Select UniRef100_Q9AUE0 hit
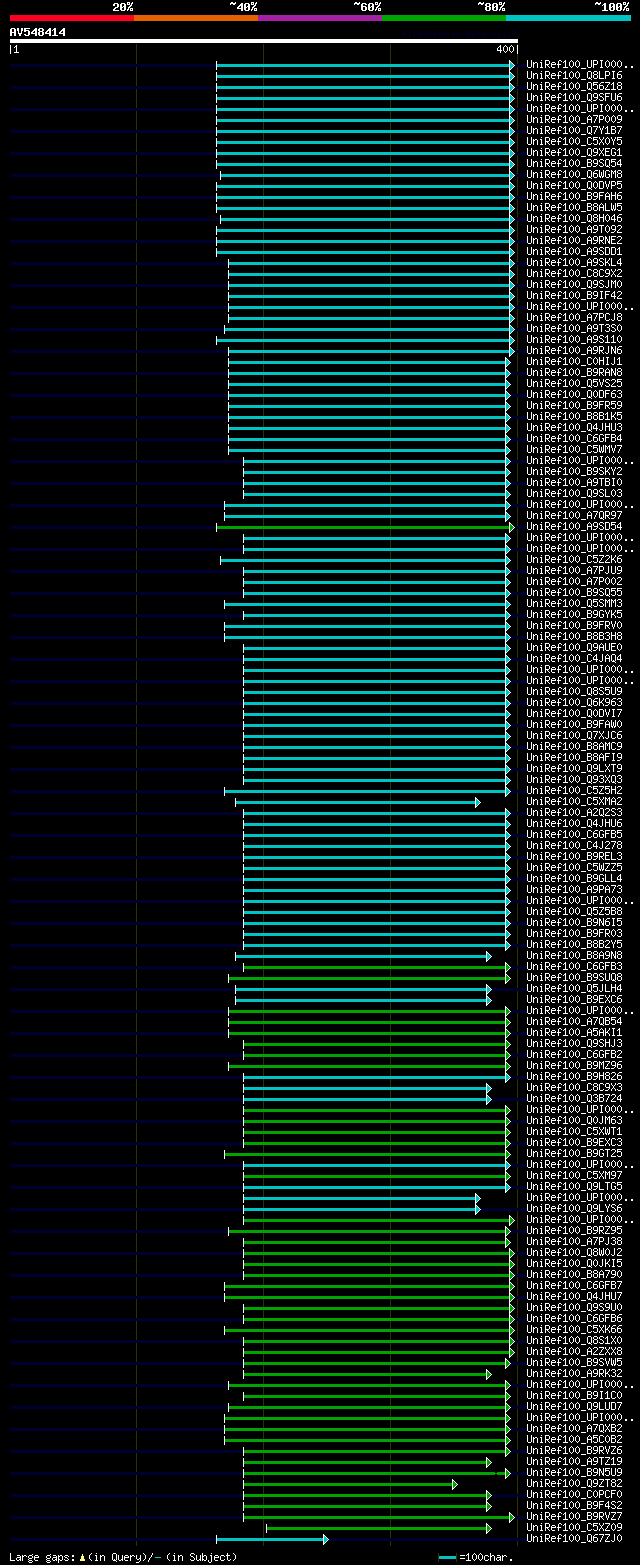Viewport: 640px width, 1565px height. point(574,647)
